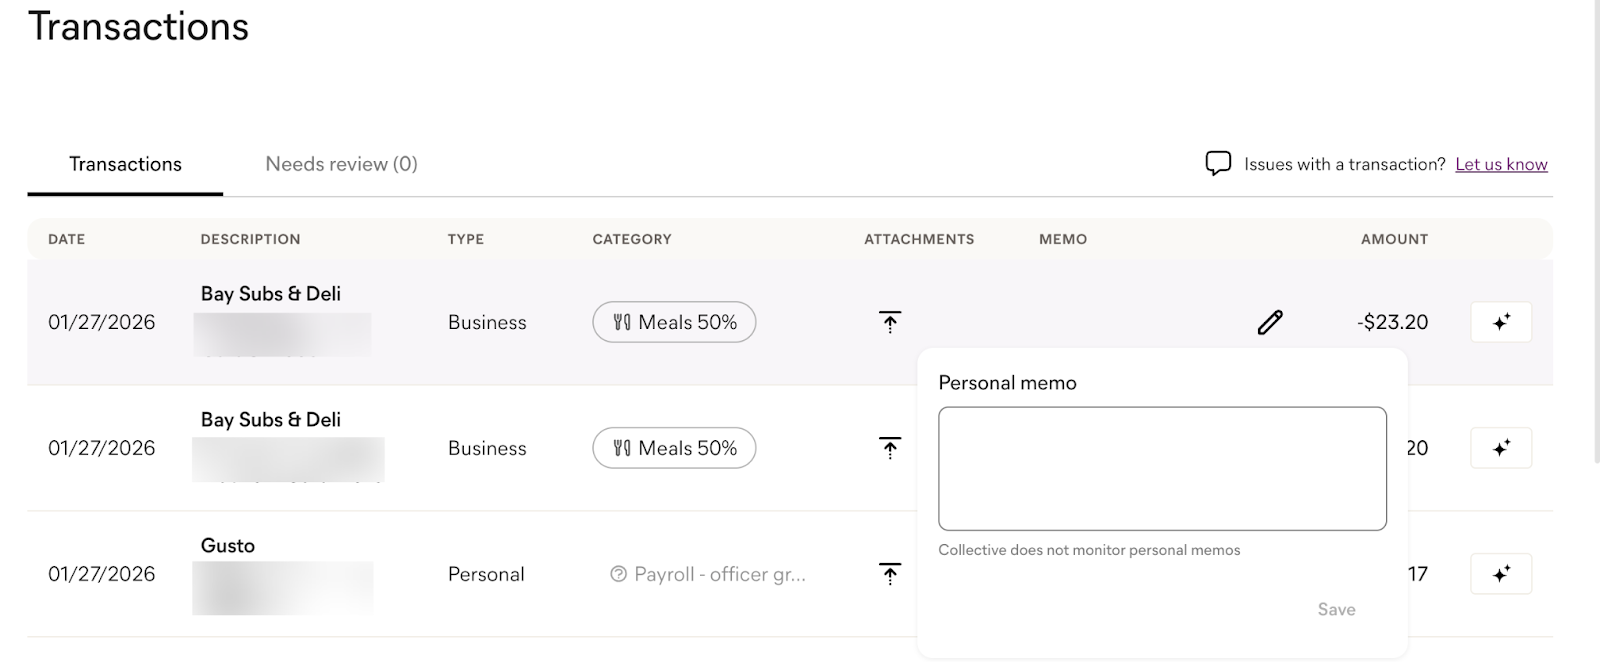Open Meals 50% category on second row
The image size is (1600, 662).
(674, 448)
